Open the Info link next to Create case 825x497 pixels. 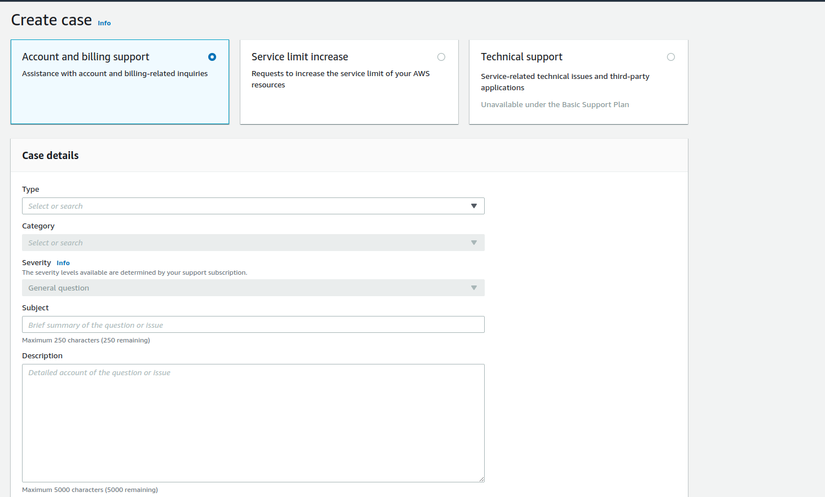pos(104,23)
